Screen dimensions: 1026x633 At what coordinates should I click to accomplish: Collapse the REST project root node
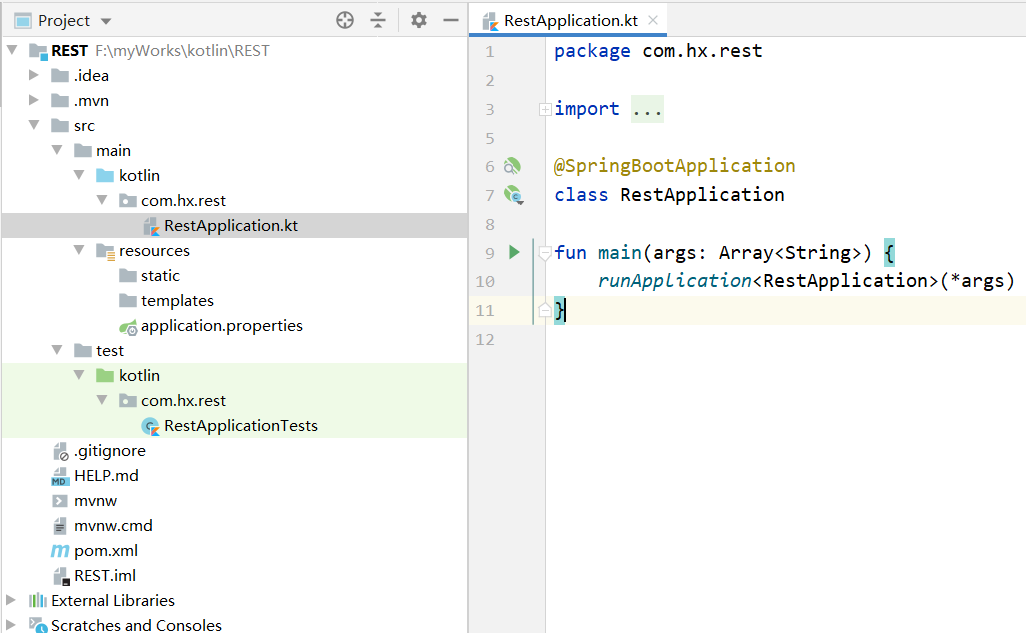tap(12, 50)
